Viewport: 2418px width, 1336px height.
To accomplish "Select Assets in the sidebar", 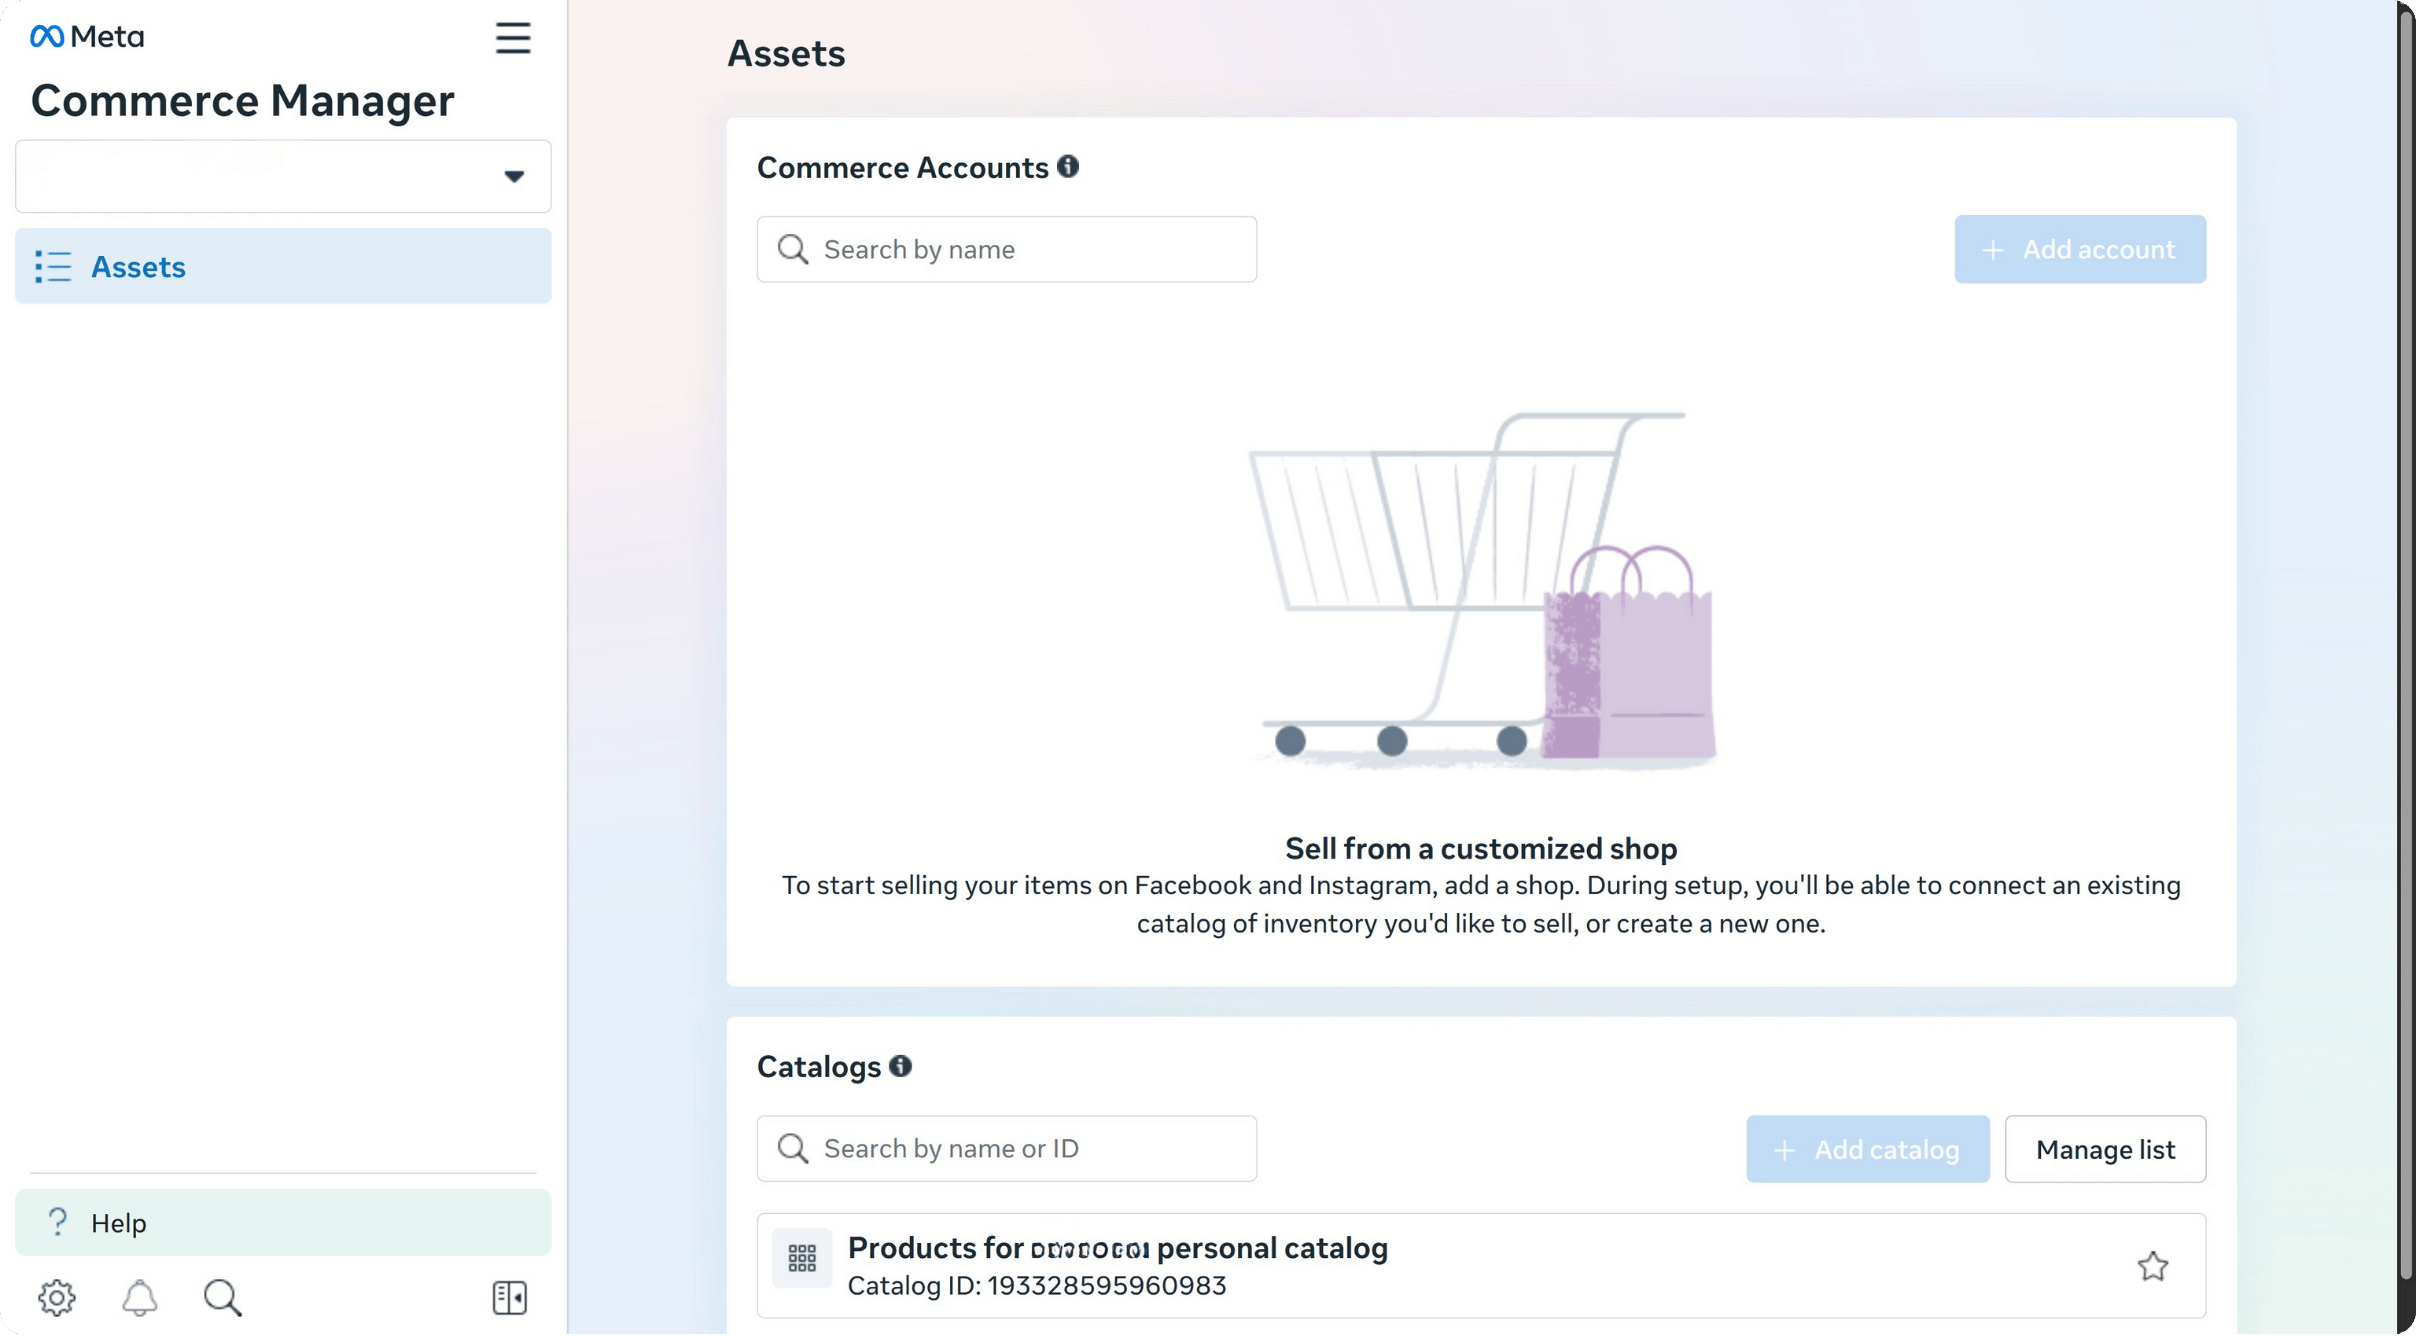I will click(138, 266).
